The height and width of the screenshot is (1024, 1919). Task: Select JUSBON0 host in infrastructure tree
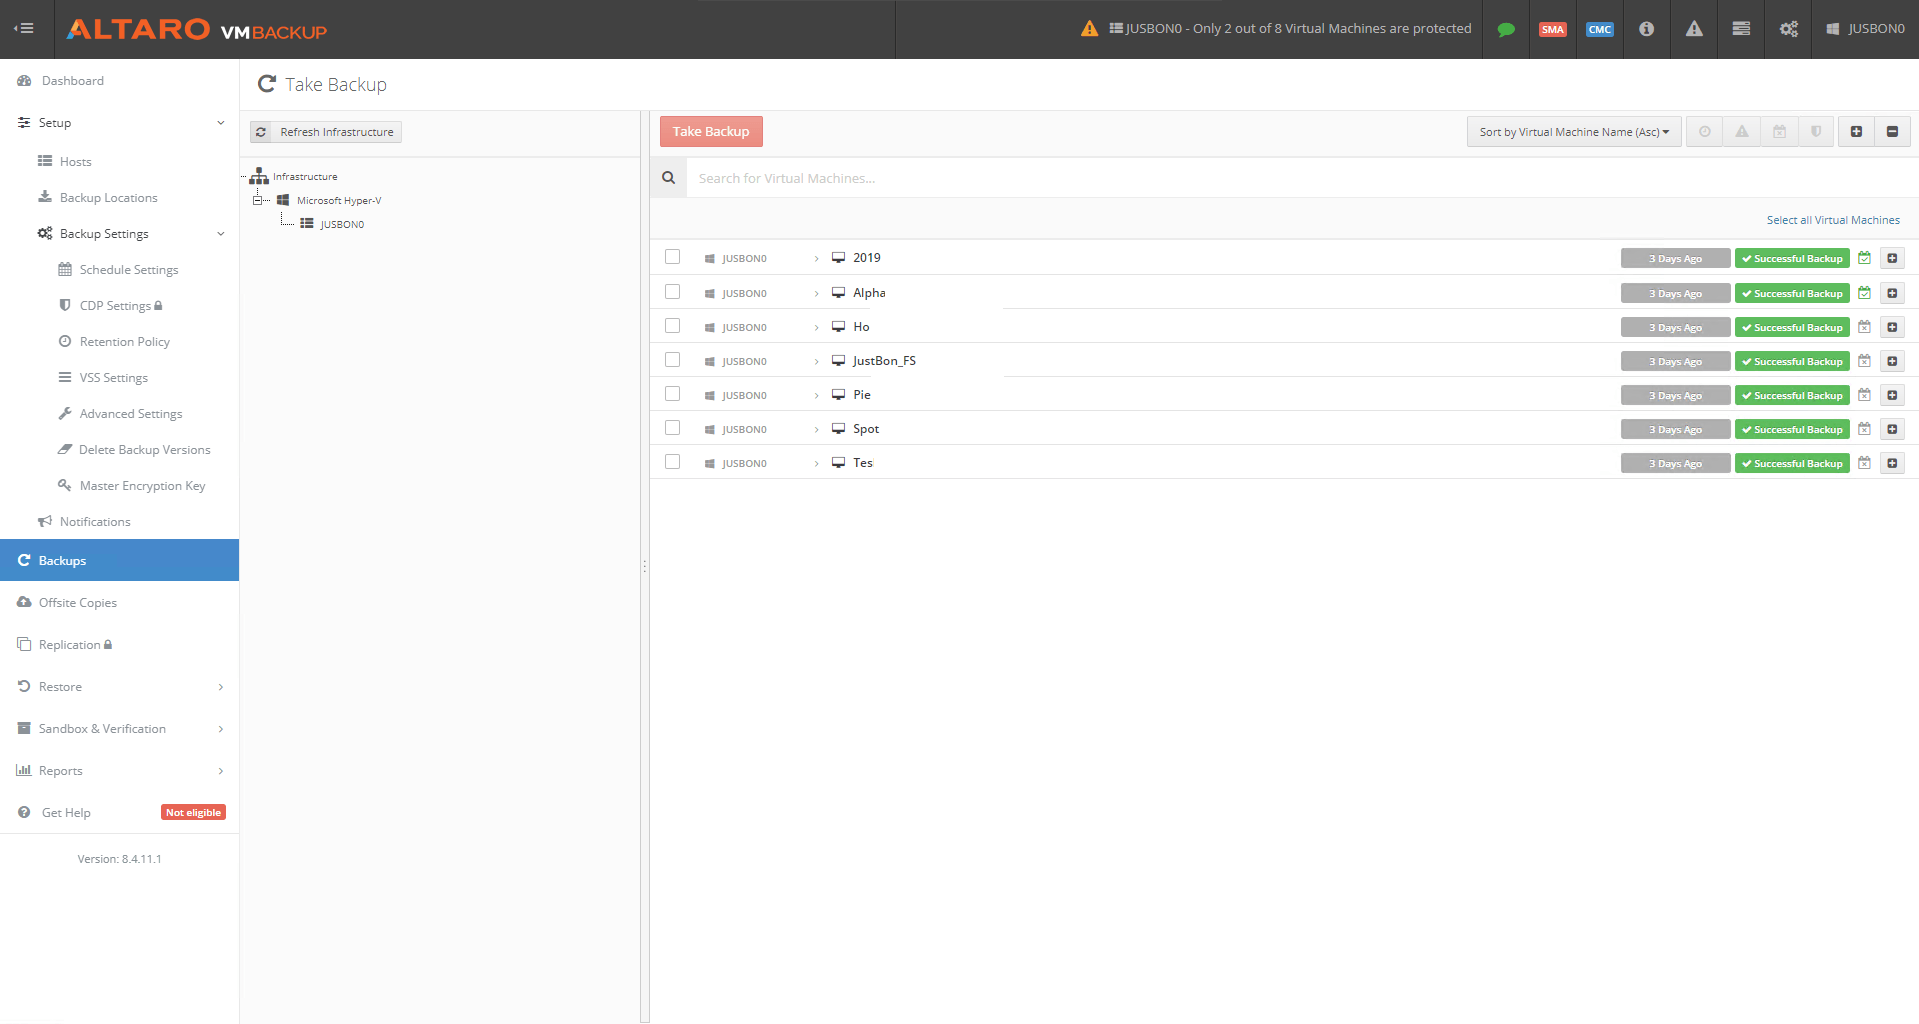coord(342,224)
